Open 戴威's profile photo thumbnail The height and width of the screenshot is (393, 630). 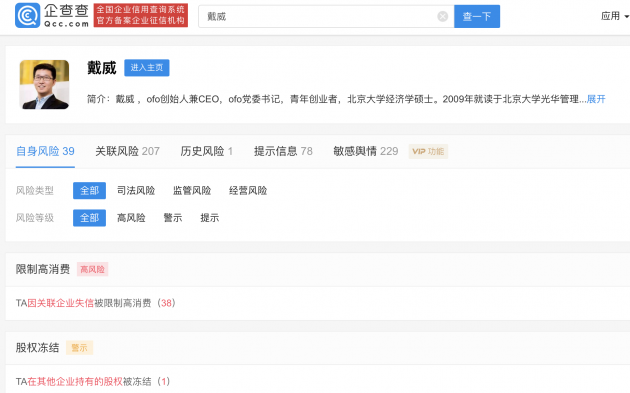pos(44,84)
